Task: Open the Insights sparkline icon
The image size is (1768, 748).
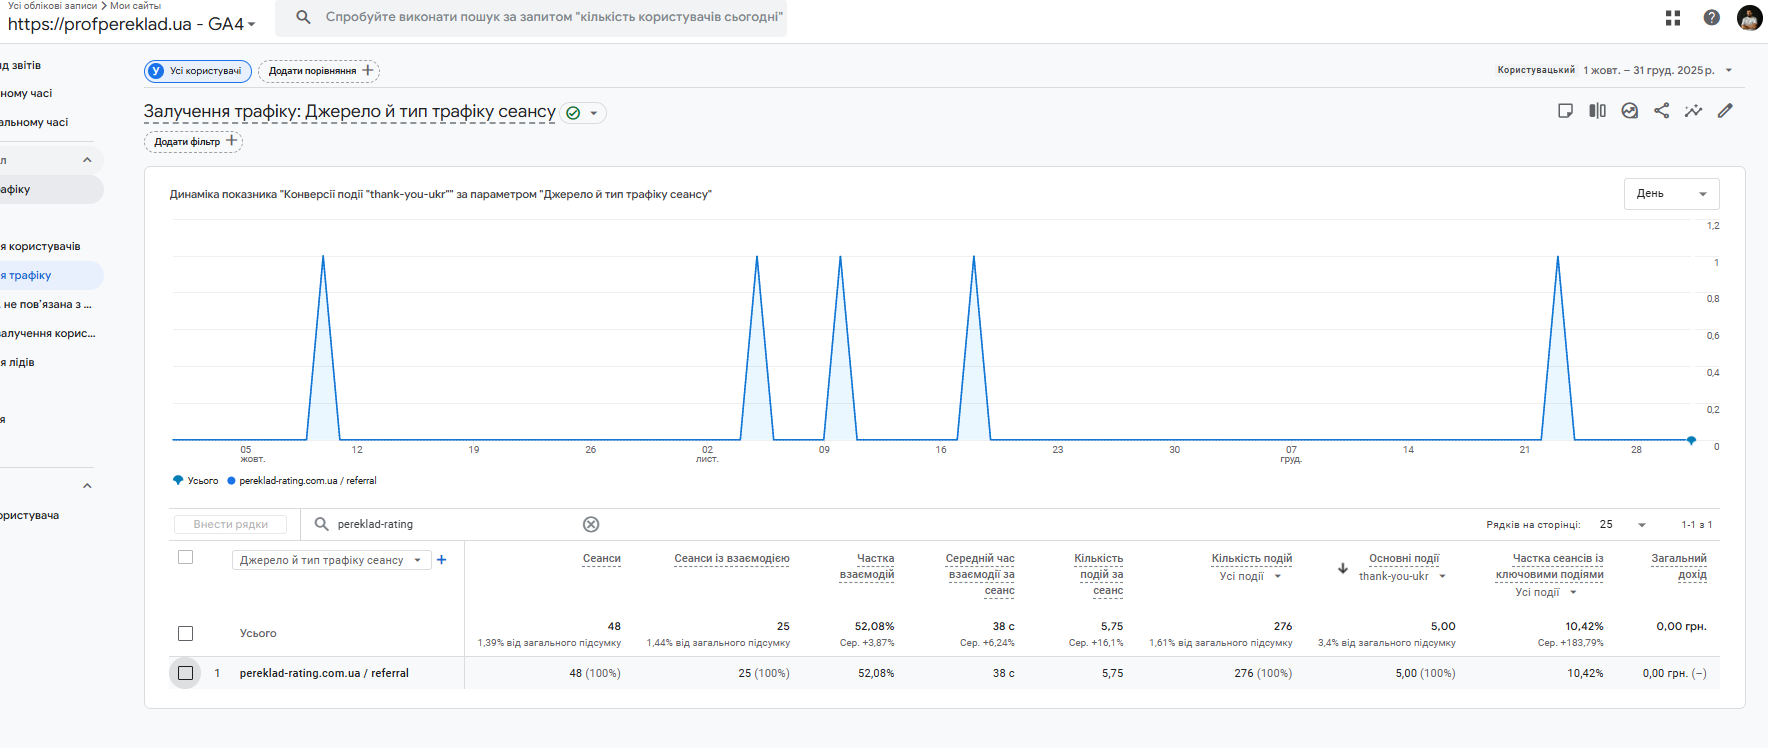Action: coord(1693,111)
